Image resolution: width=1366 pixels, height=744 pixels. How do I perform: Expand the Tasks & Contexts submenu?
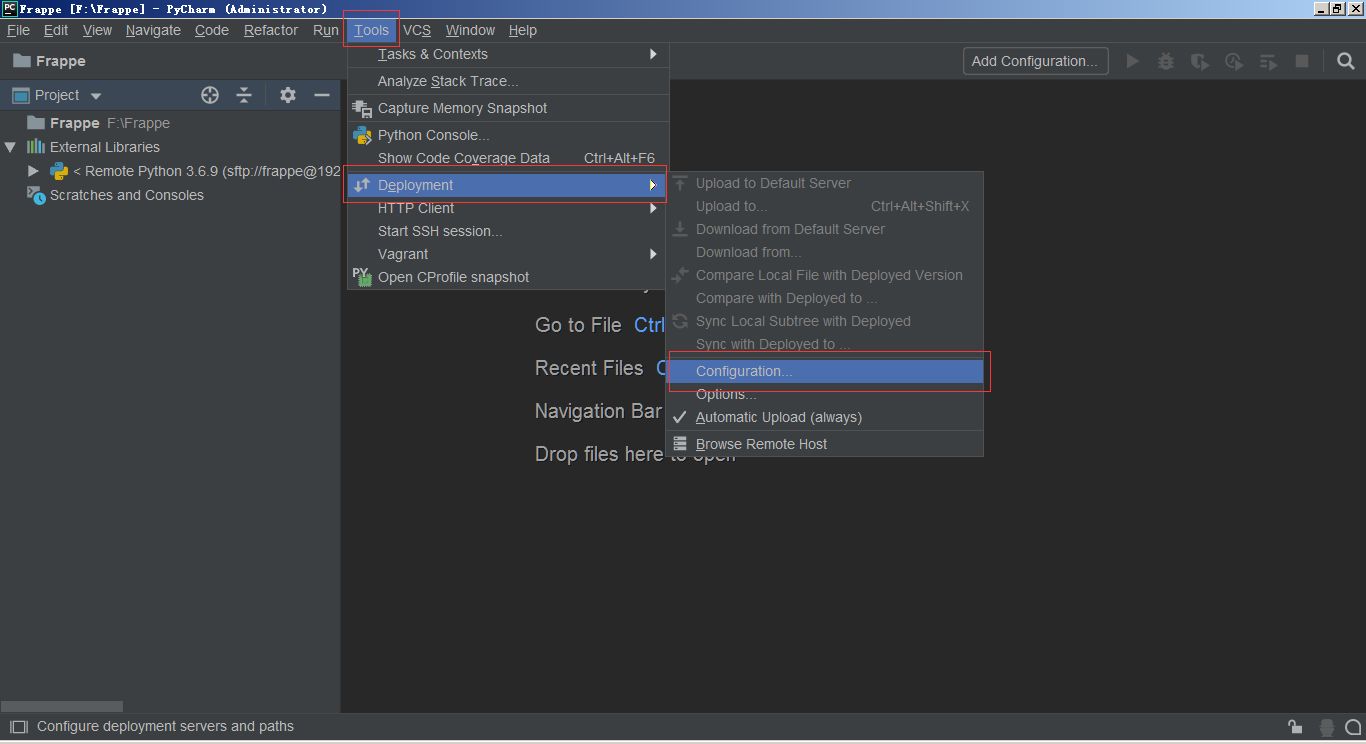[x=508, y=54]
